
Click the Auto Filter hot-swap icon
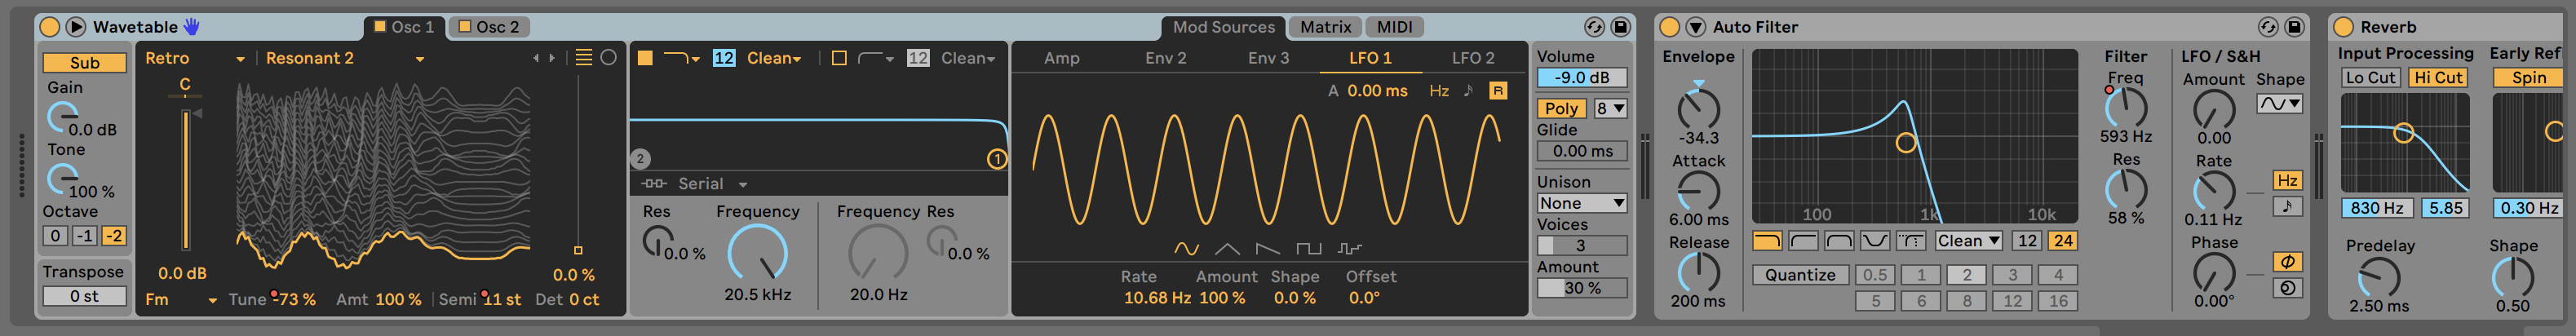(2268, 27)
